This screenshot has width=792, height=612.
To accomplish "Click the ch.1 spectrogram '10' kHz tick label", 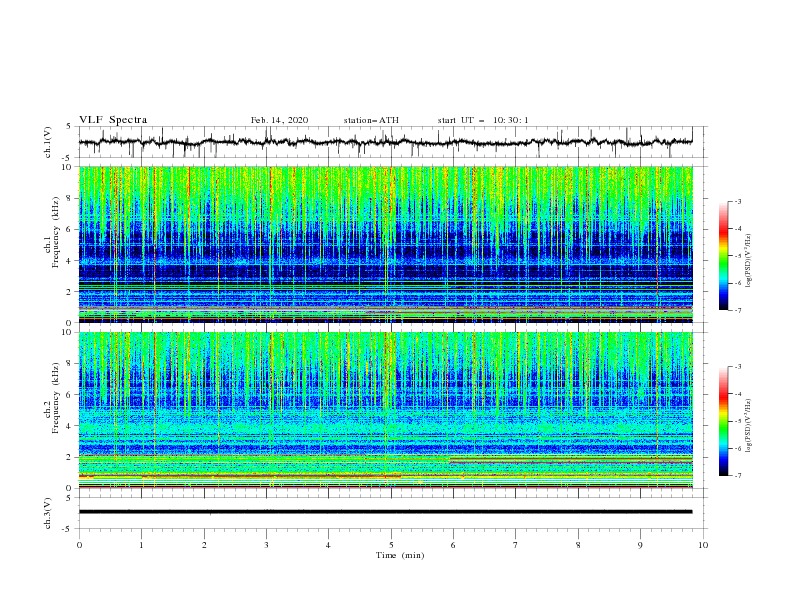I will coord(68,167).
